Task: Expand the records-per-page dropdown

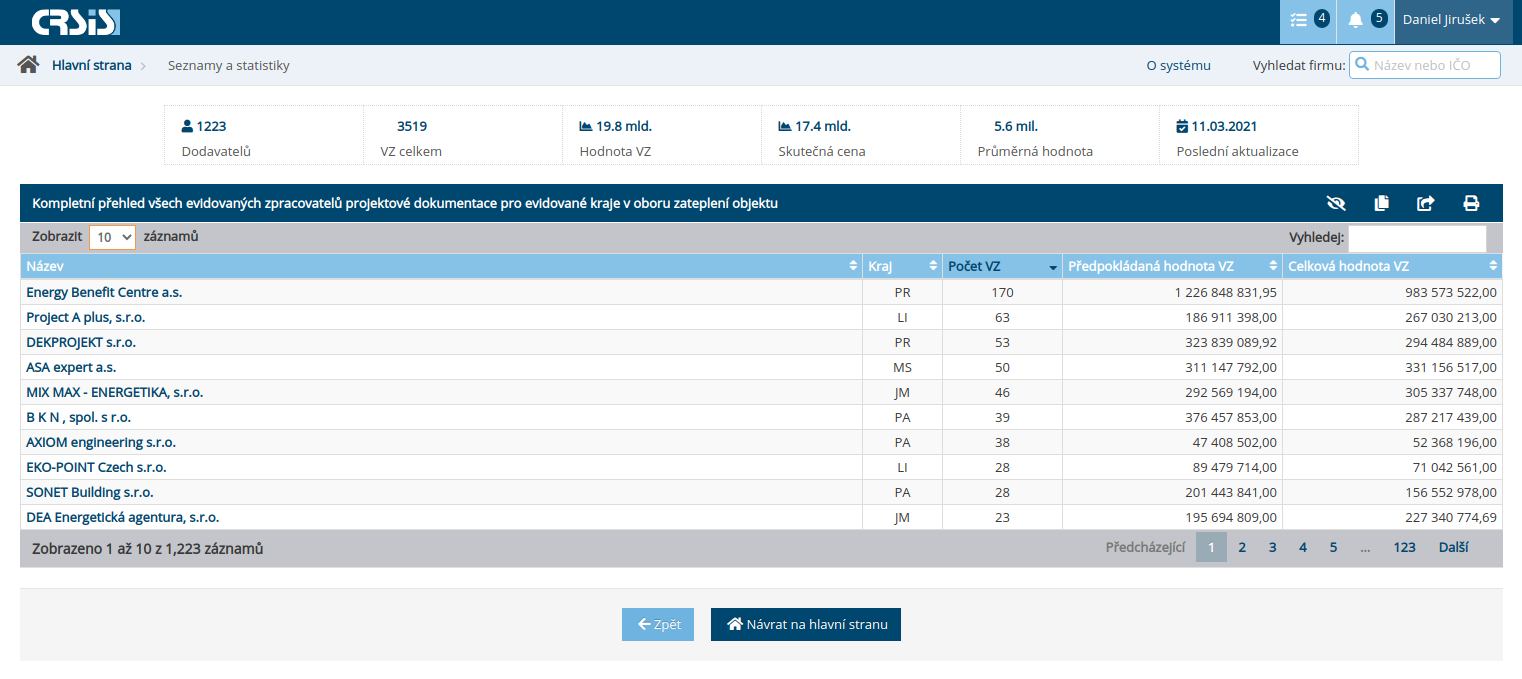Action: tap(112, 237)
